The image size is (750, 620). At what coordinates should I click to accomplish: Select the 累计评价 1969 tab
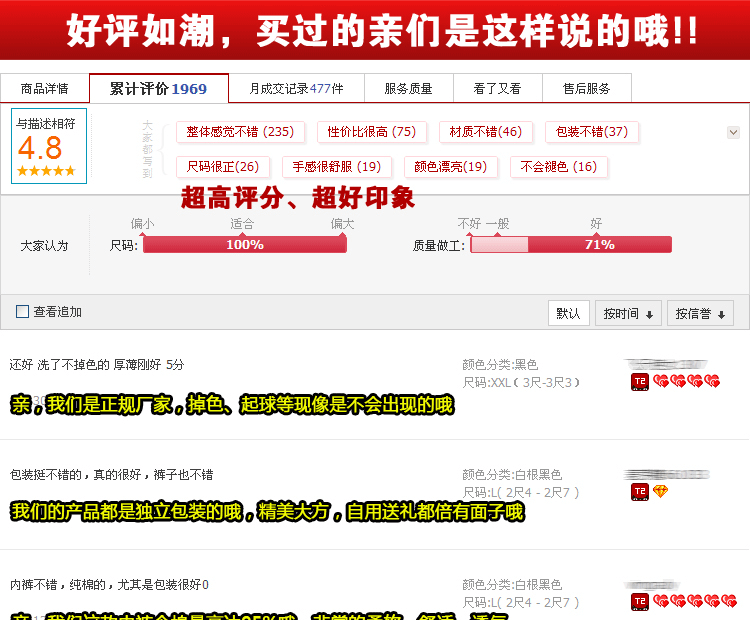click(x=159, y=89)
